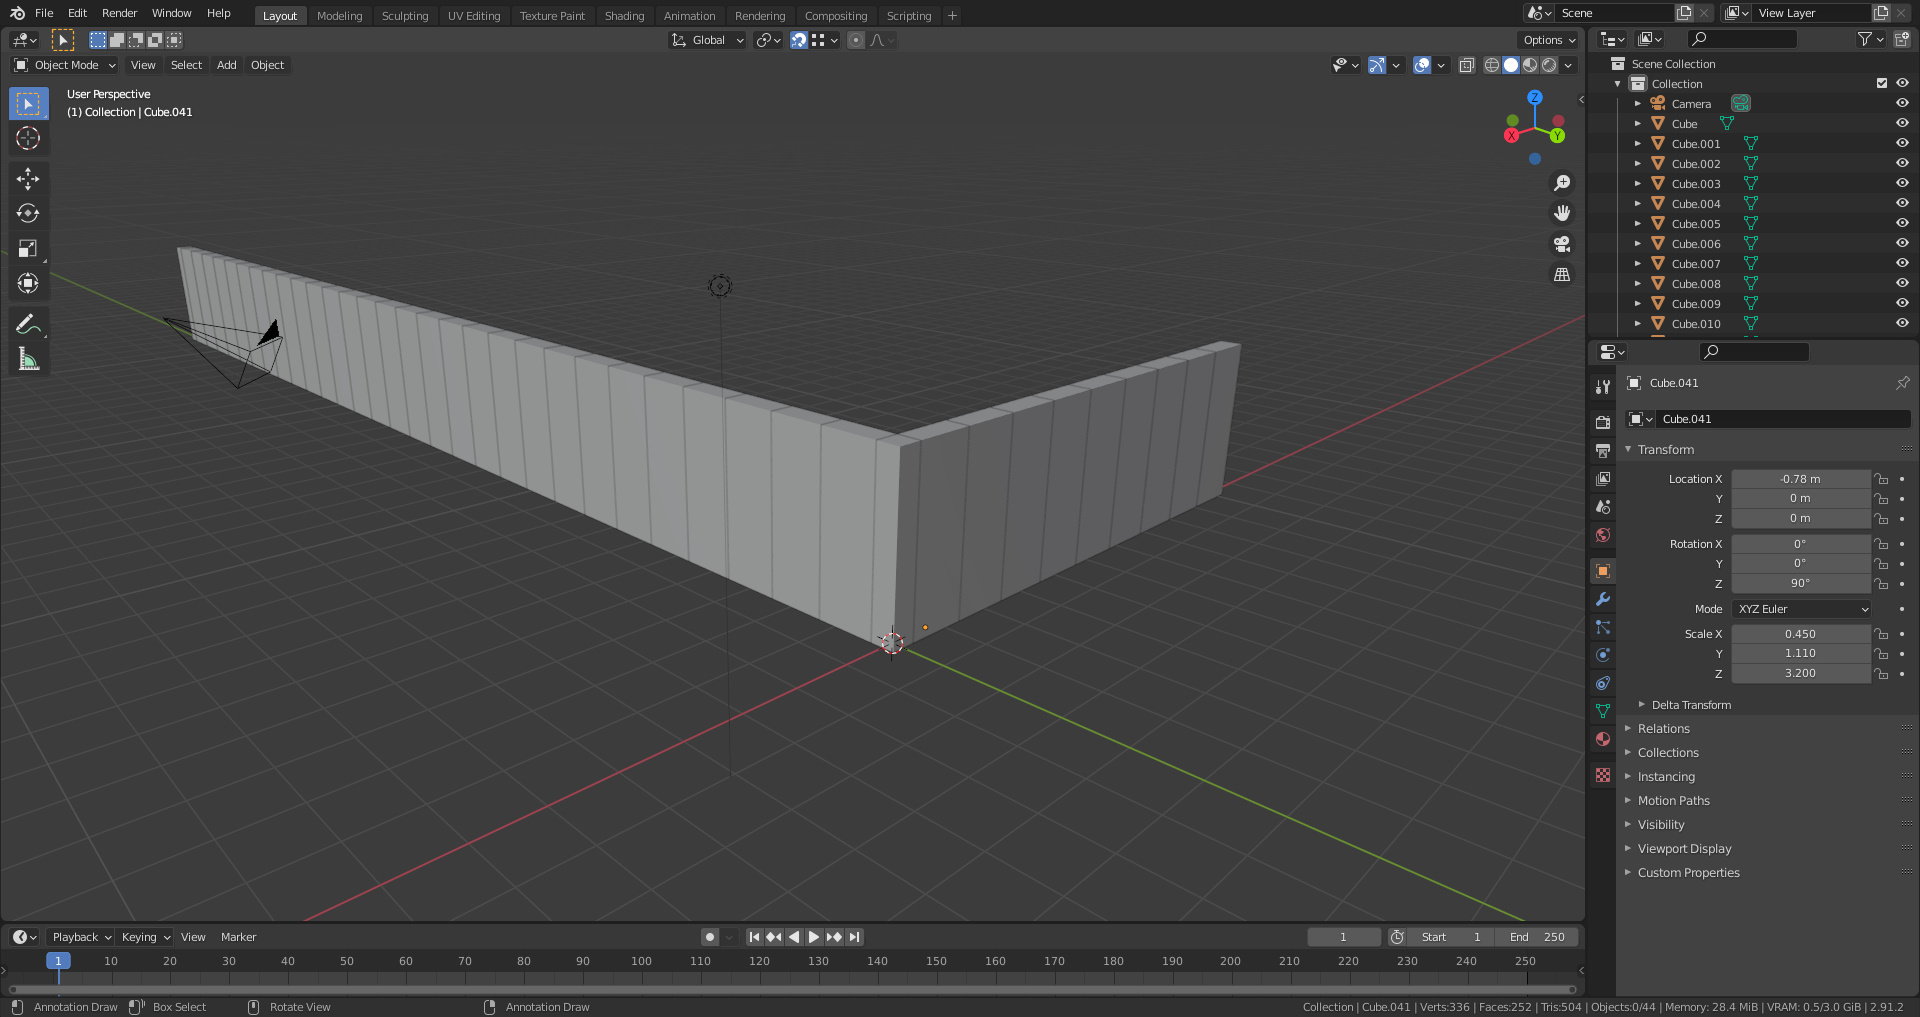Activate the Measure tool
This screenshot has width=1920, height=1017.
click(28, 360)
